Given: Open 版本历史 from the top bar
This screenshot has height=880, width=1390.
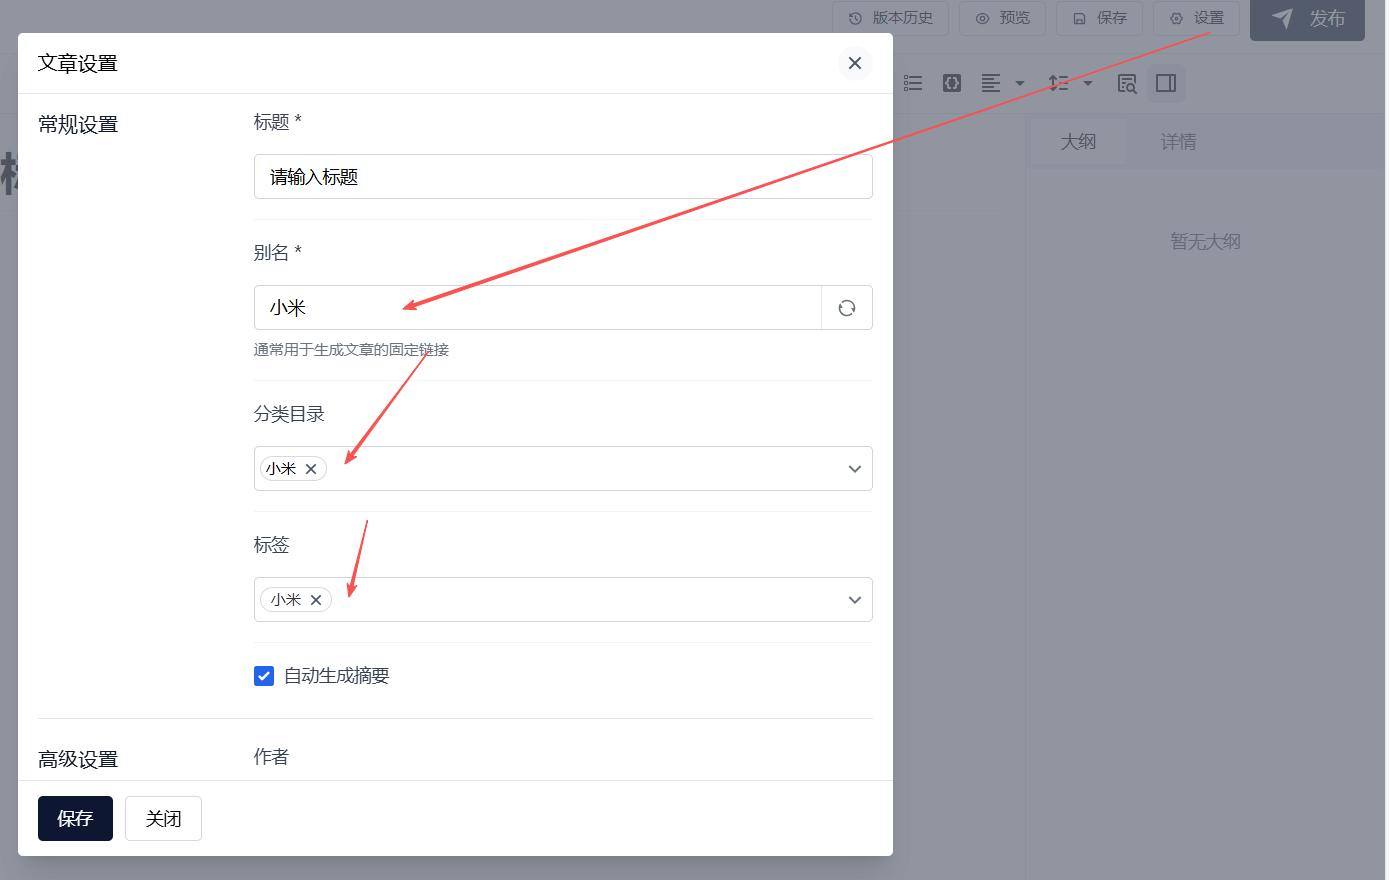Looking at the screenshot, I should coord(890,18).
